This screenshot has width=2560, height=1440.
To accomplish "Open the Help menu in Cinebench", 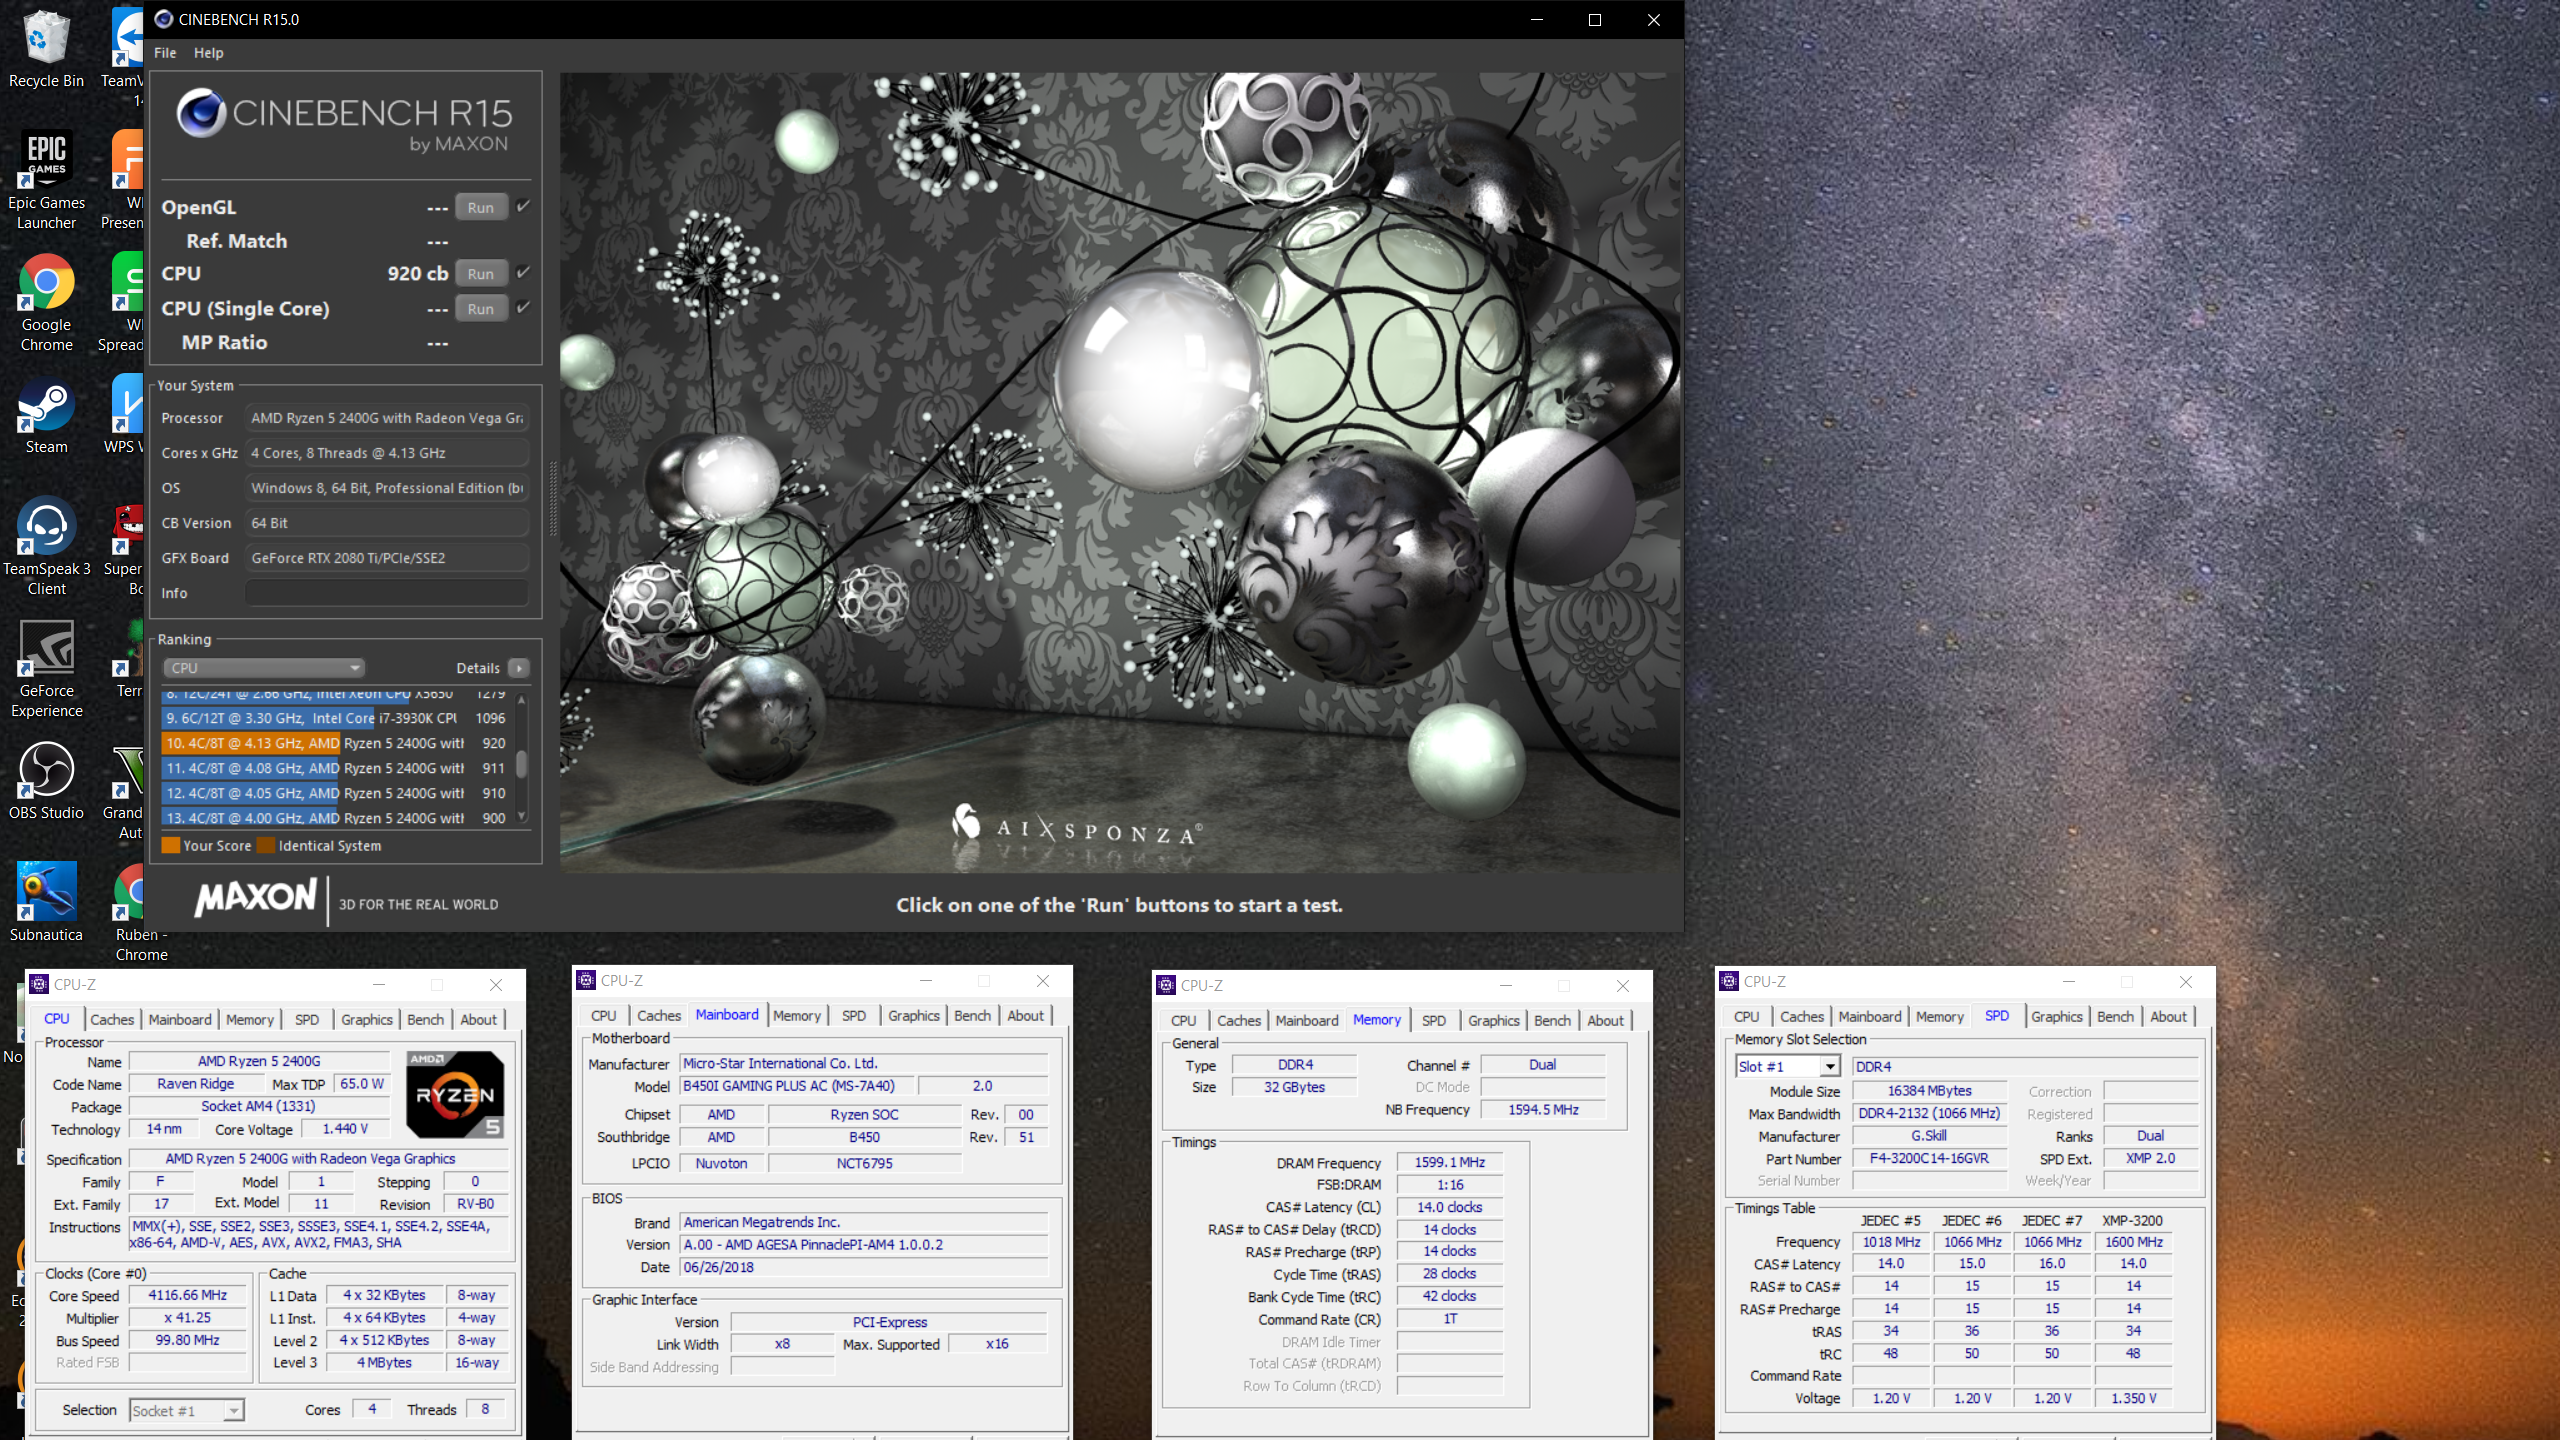I will 208,53.
